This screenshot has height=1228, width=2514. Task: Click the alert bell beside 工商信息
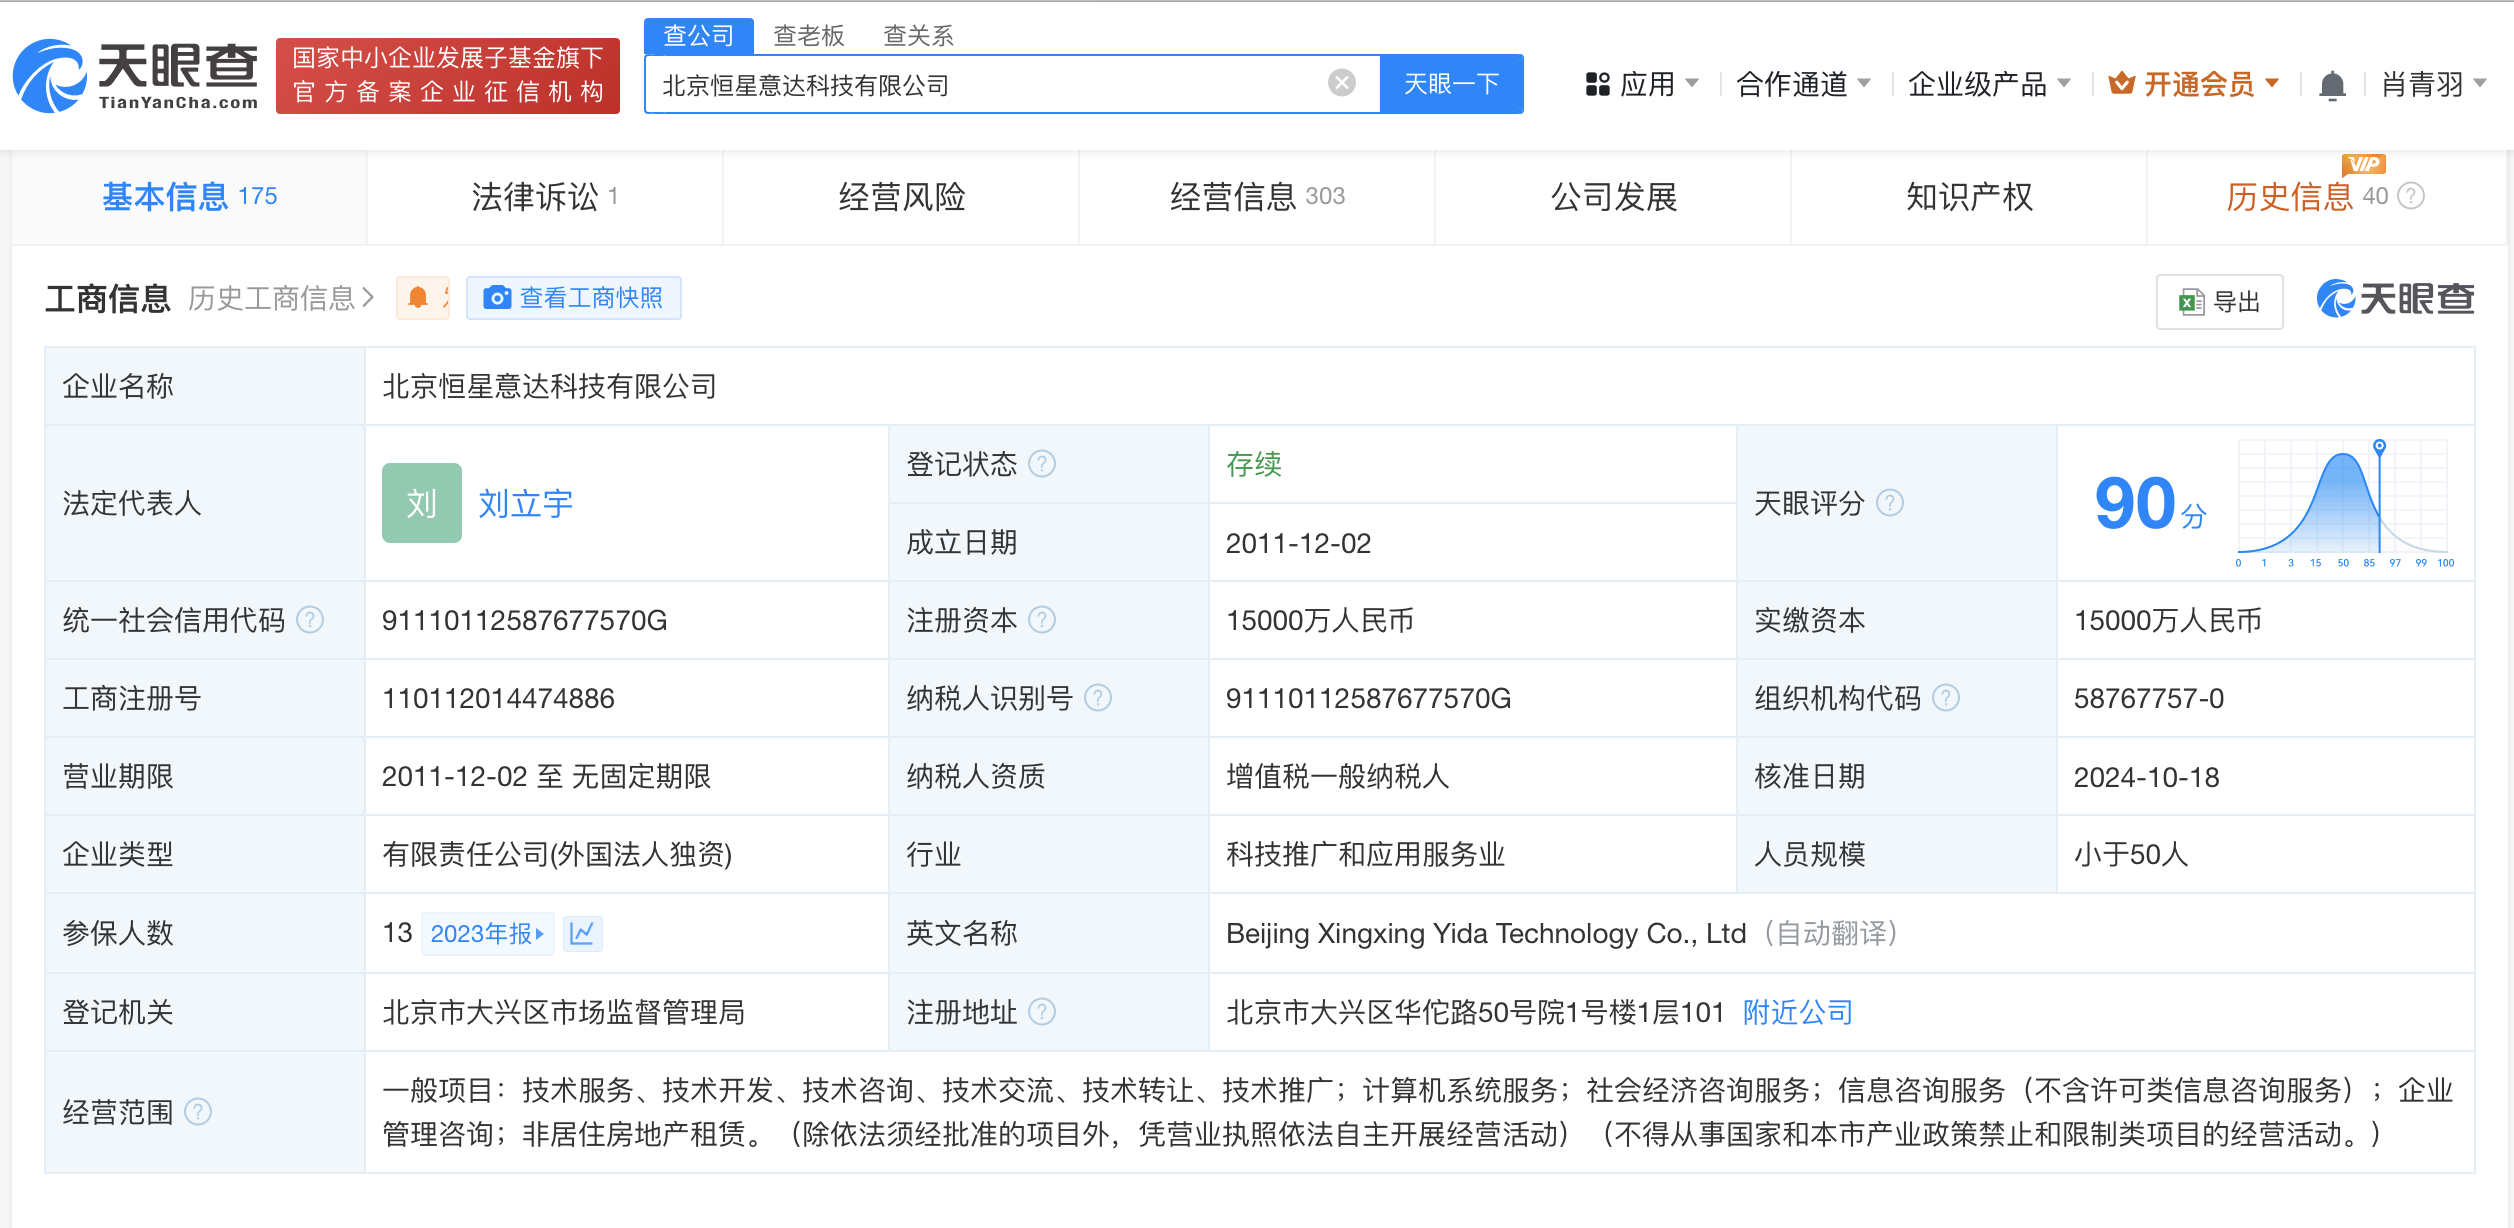(x=420, y=297)
